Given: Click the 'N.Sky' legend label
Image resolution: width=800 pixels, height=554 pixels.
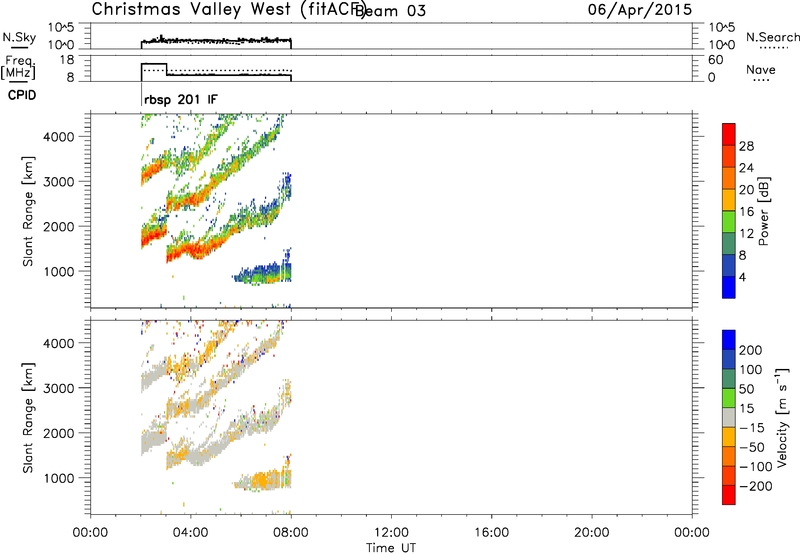Looking at the screenshot, I should 19,37.
